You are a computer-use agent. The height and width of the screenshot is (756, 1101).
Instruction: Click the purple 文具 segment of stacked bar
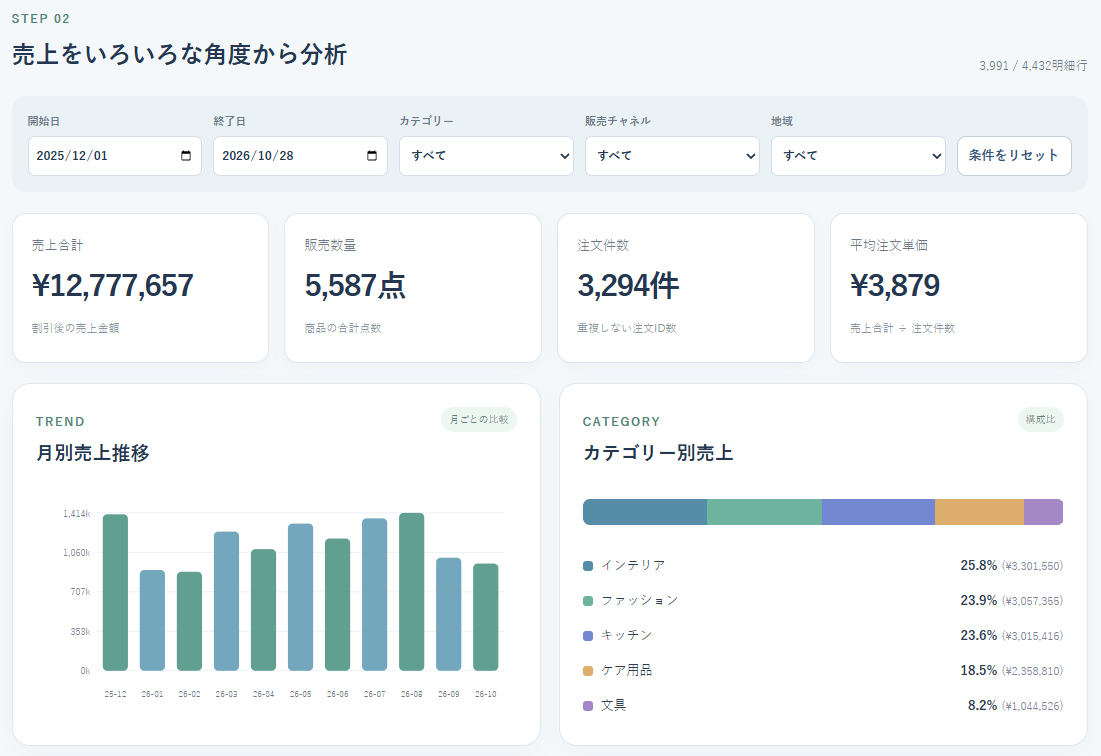[x=1043, y=512]
